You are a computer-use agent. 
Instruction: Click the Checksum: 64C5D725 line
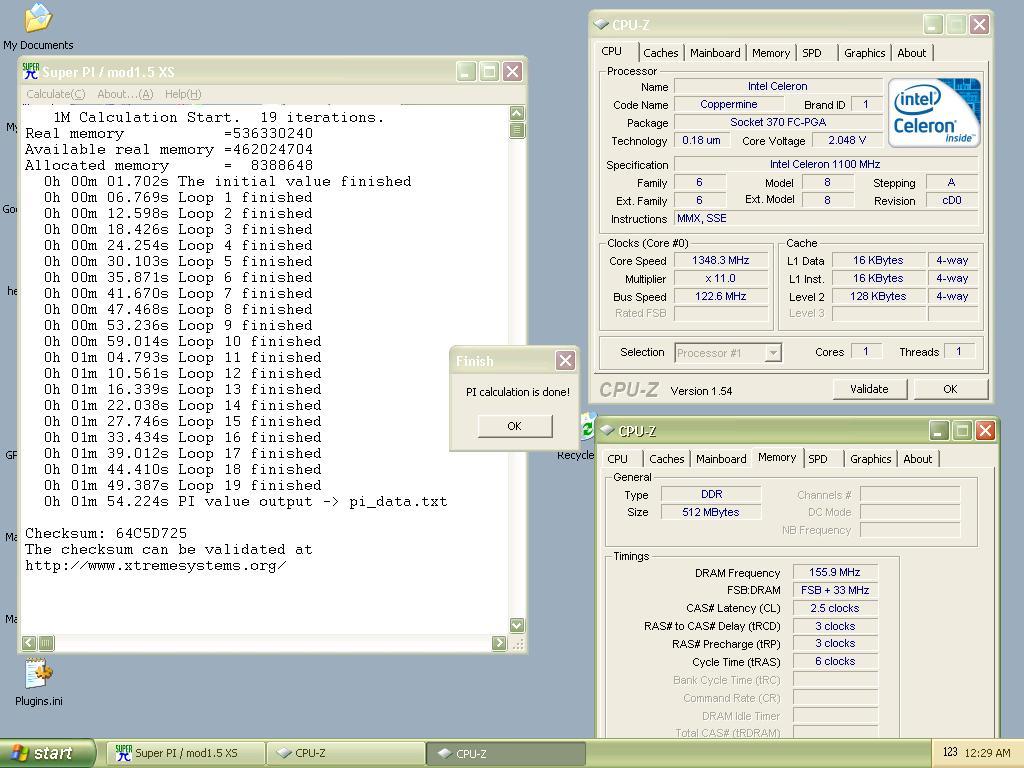pos(106,534)
